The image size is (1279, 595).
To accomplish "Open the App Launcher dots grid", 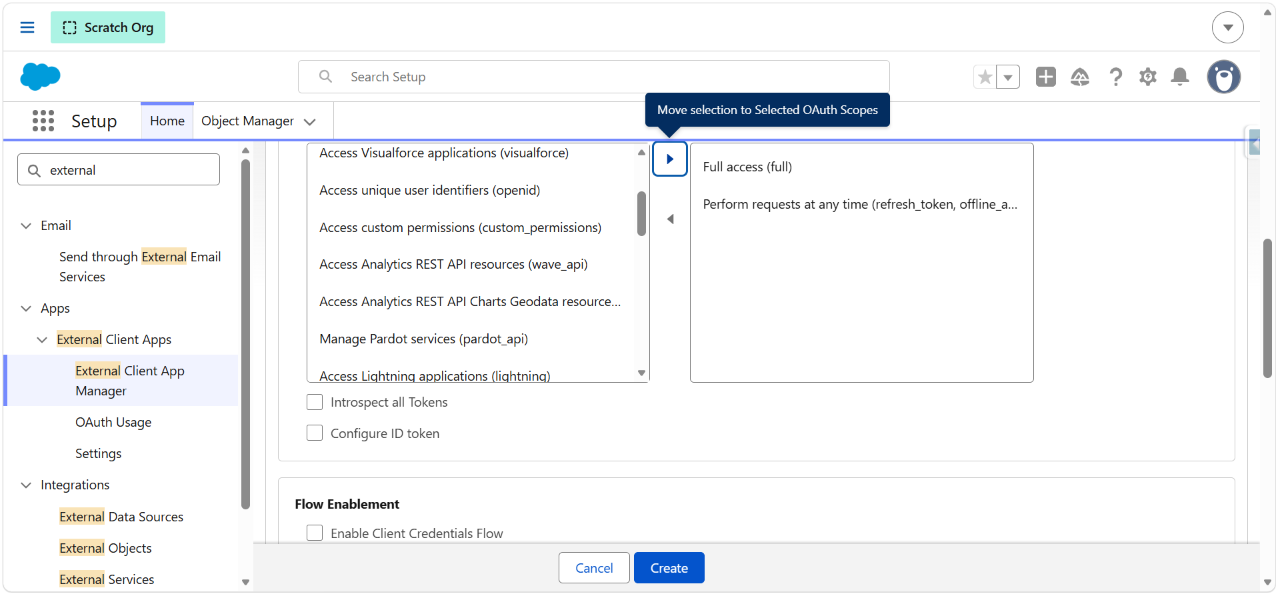I will (x=43, y=121).
